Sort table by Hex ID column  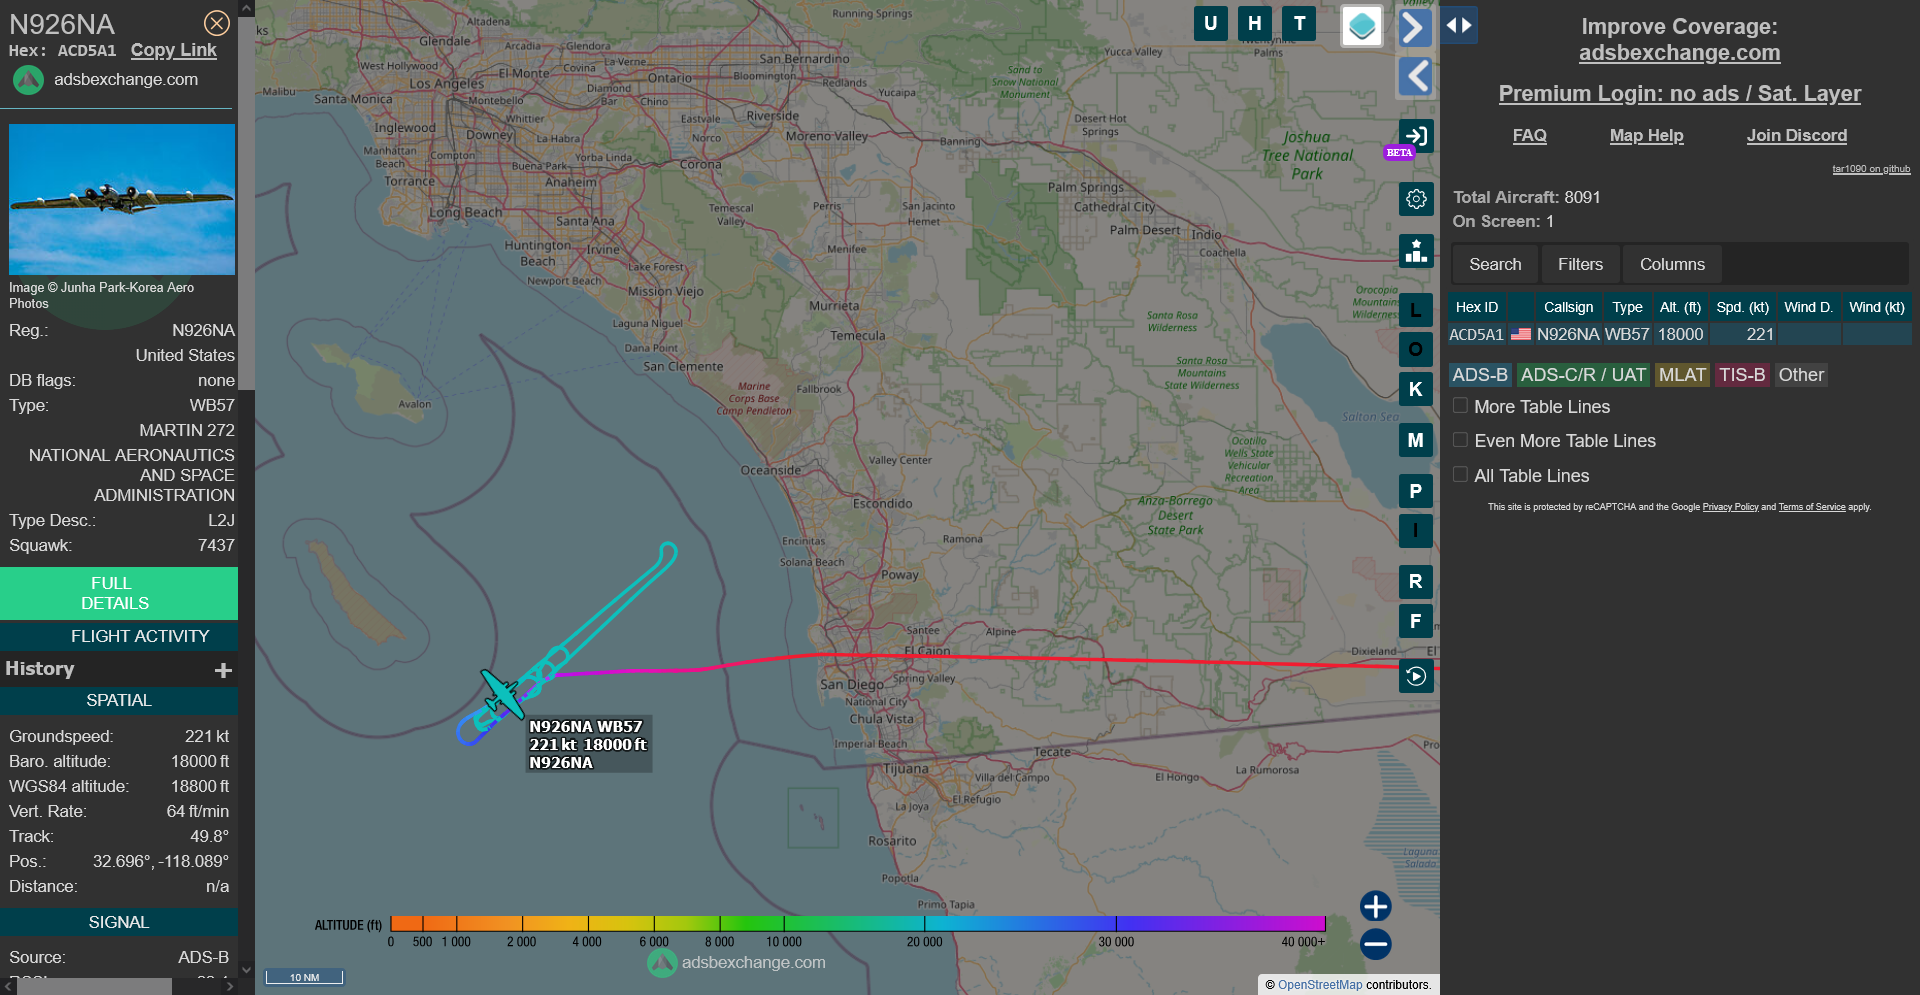pyautogui.click(x=1477, y=307)
